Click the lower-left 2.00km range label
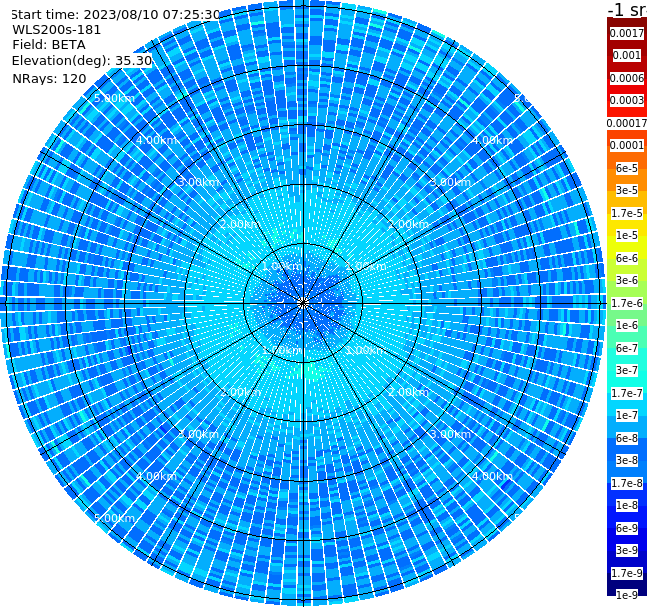Screen dimensions: 647x607 point(241,392)
